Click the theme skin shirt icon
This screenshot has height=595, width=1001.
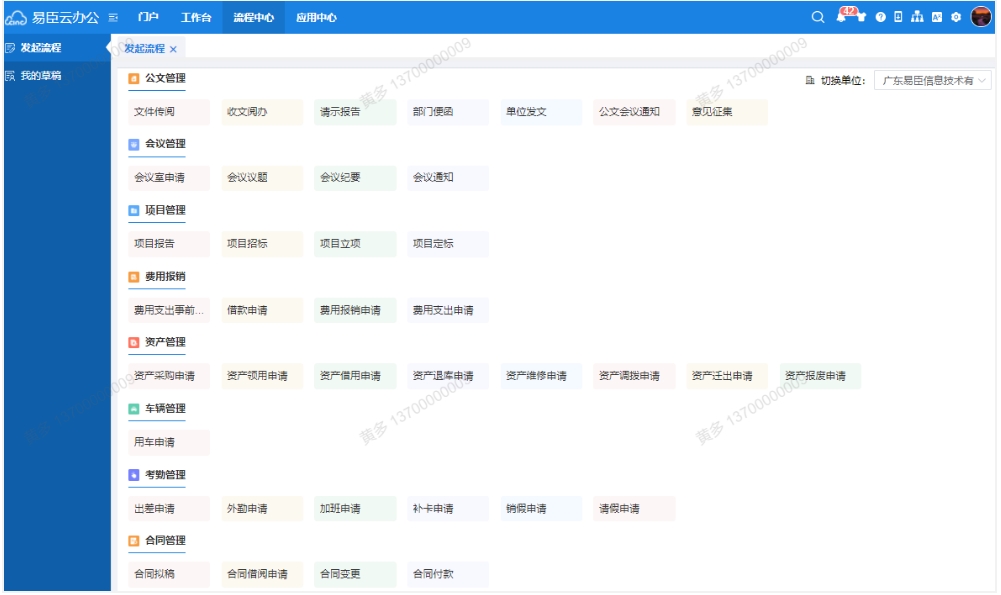pos(861,17)
